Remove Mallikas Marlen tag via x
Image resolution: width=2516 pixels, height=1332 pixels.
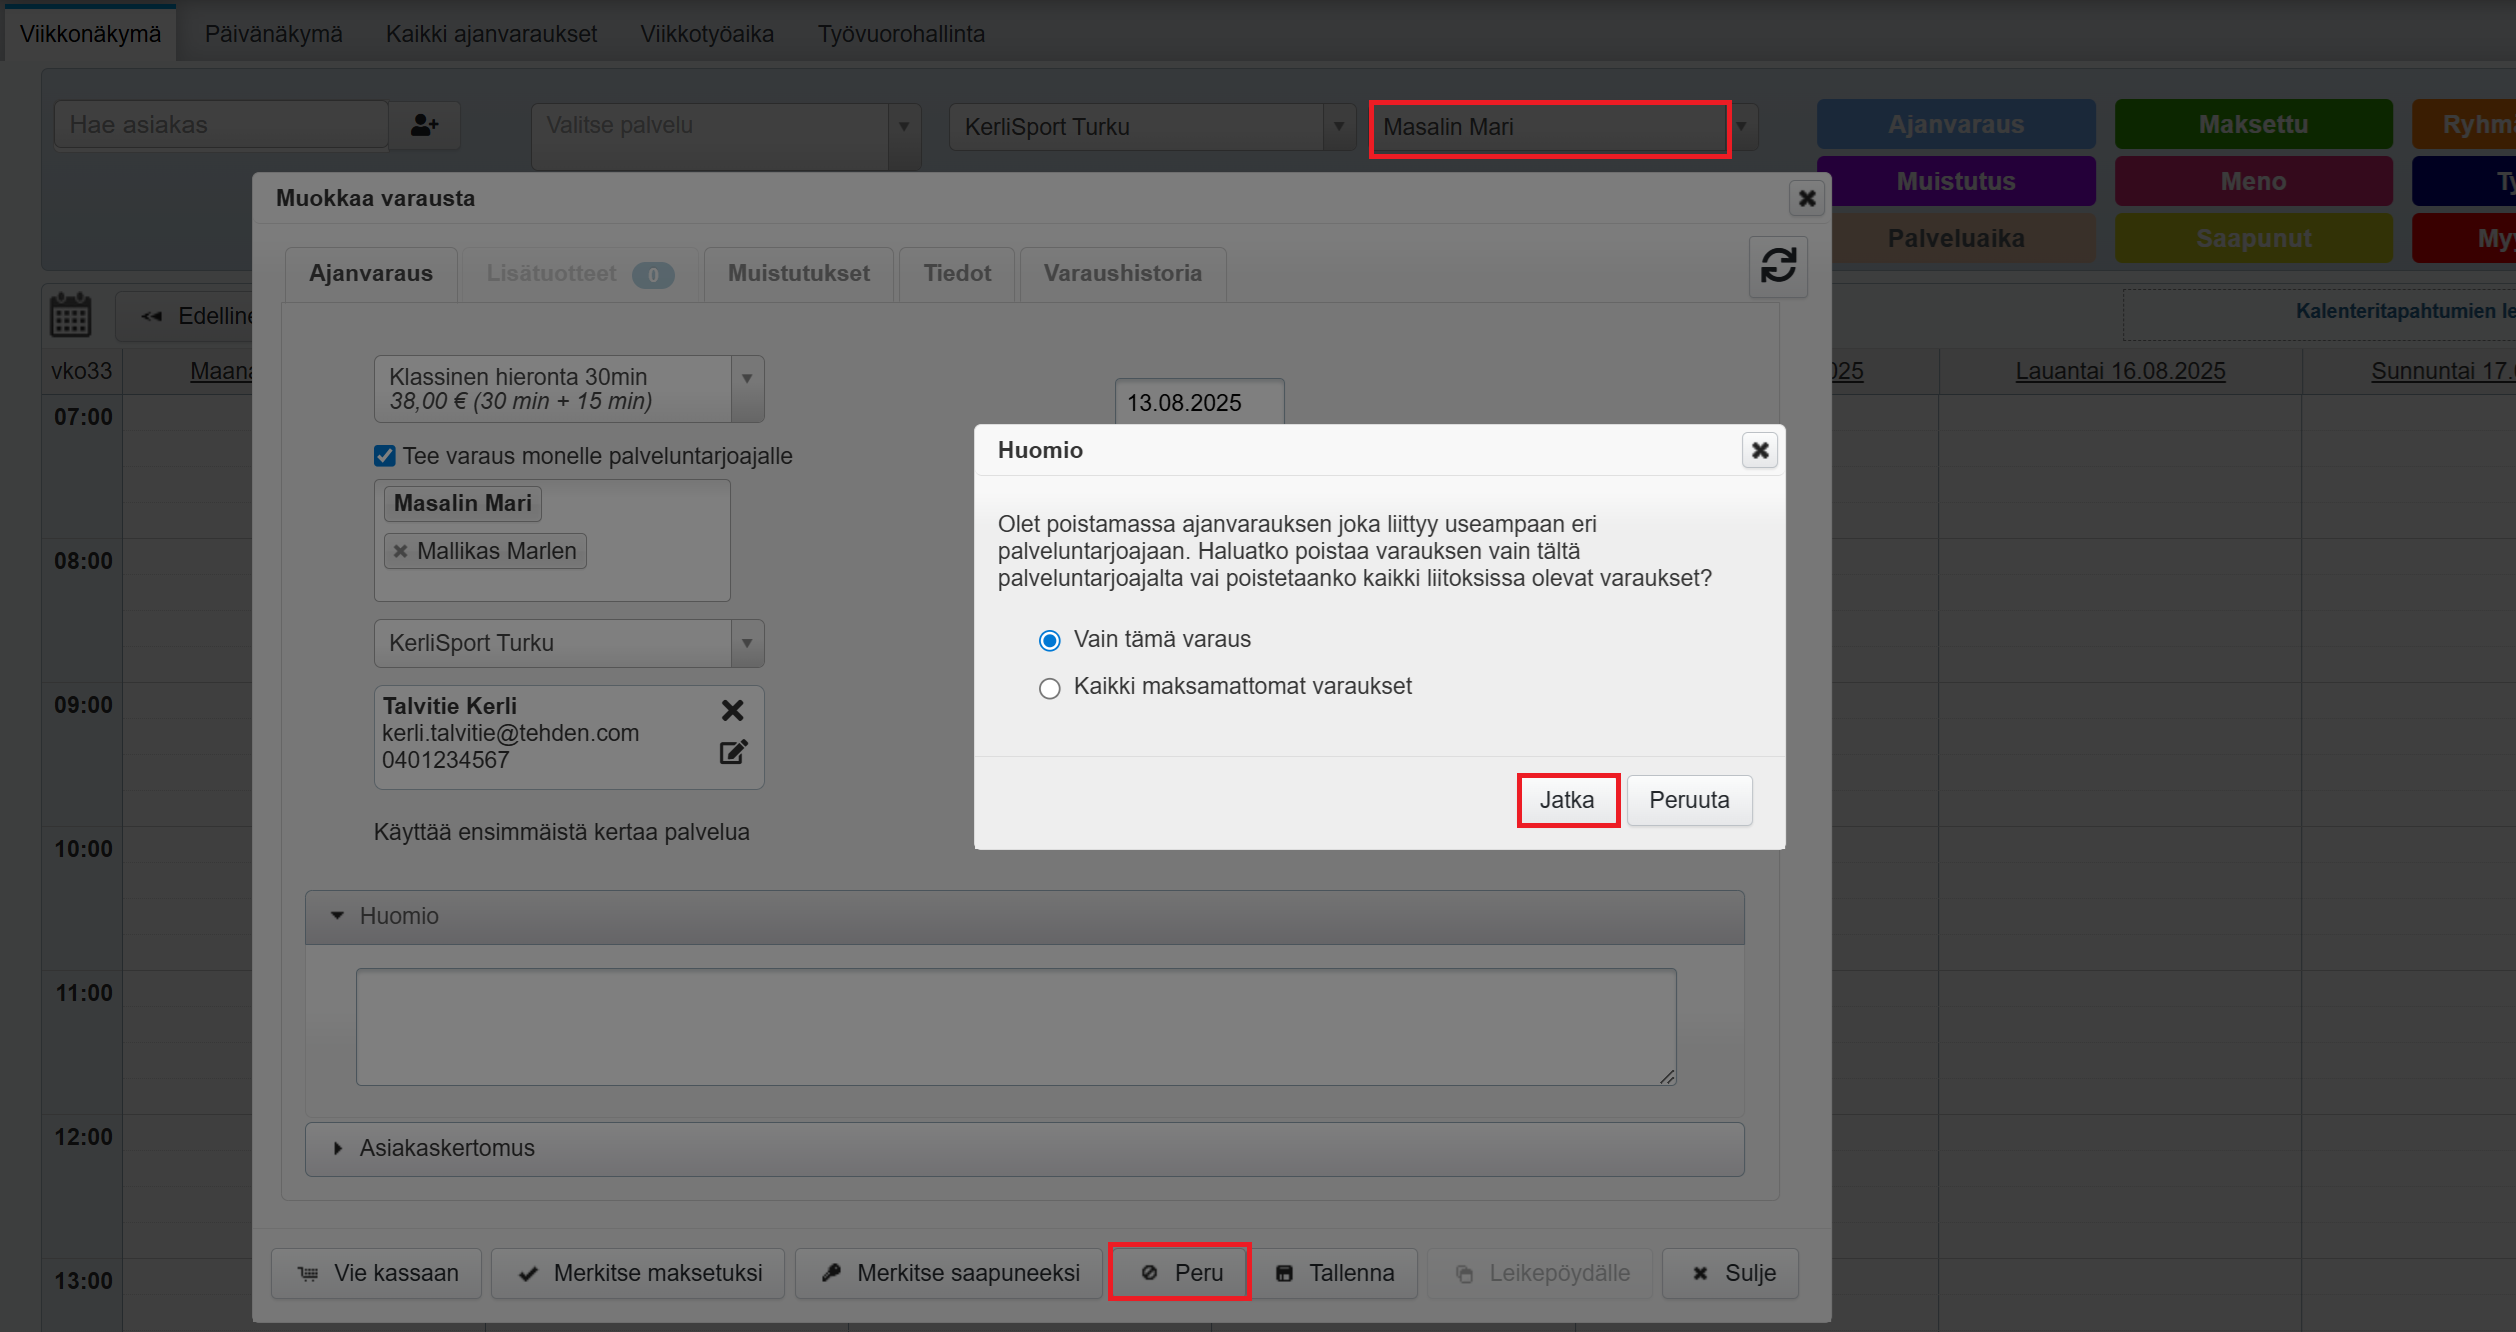click(400, 551)
